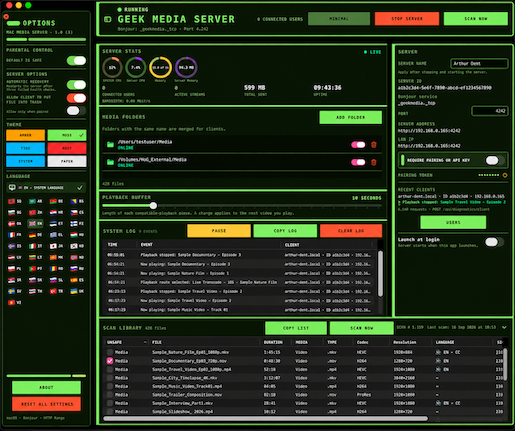The width and height of the screenshot is (515, 431).
Task: Click the folder icon of /Users/testuser/Media
Action: point(110,144)
